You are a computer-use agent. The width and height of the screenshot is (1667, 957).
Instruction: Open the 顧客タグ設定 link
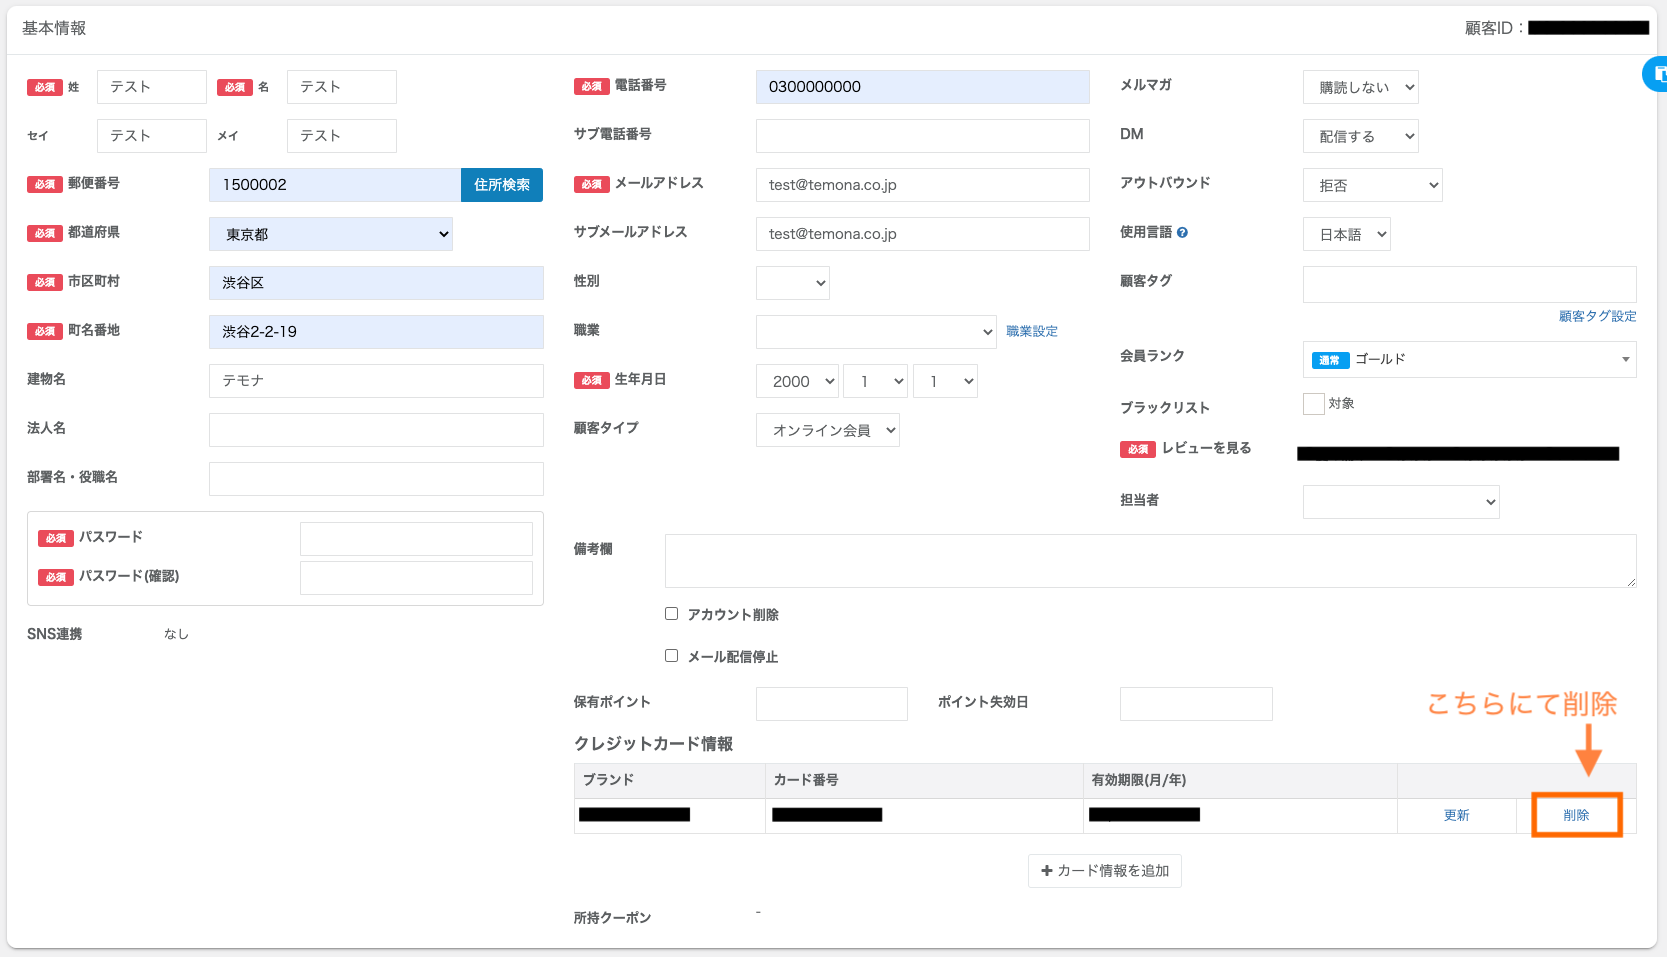1597,316
